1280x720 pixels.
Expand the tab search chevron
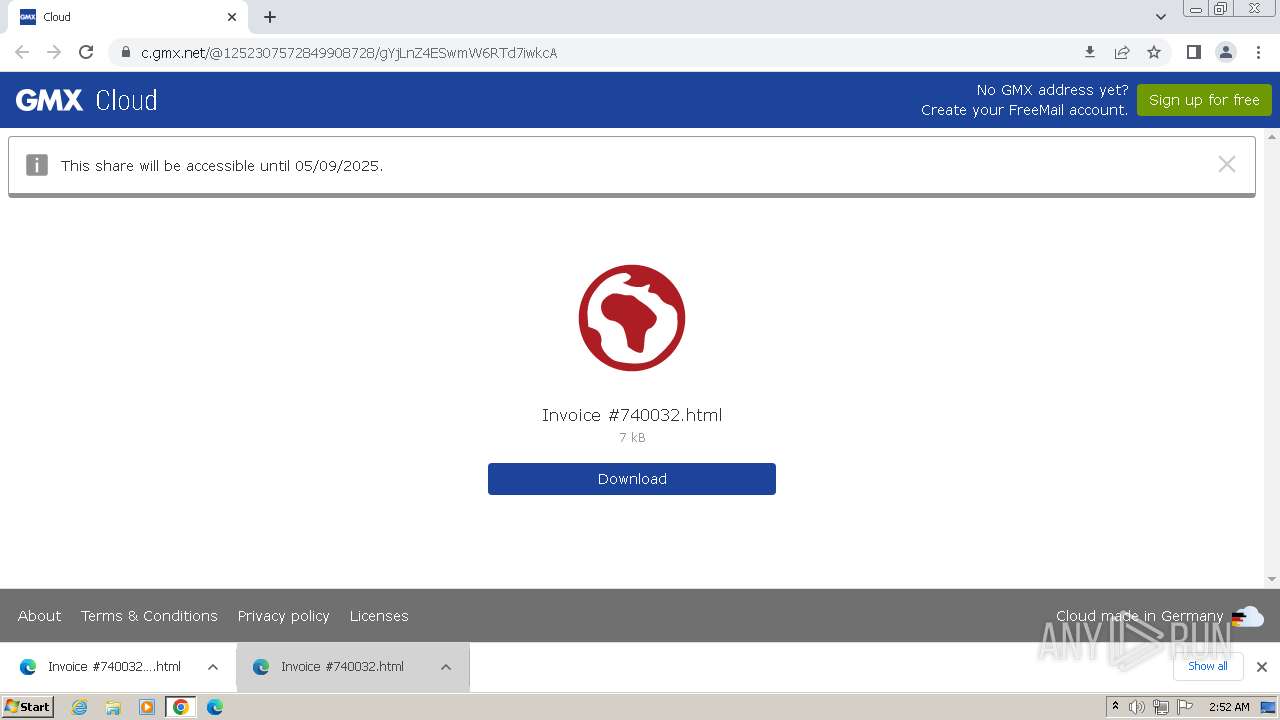pos(1160,17)
